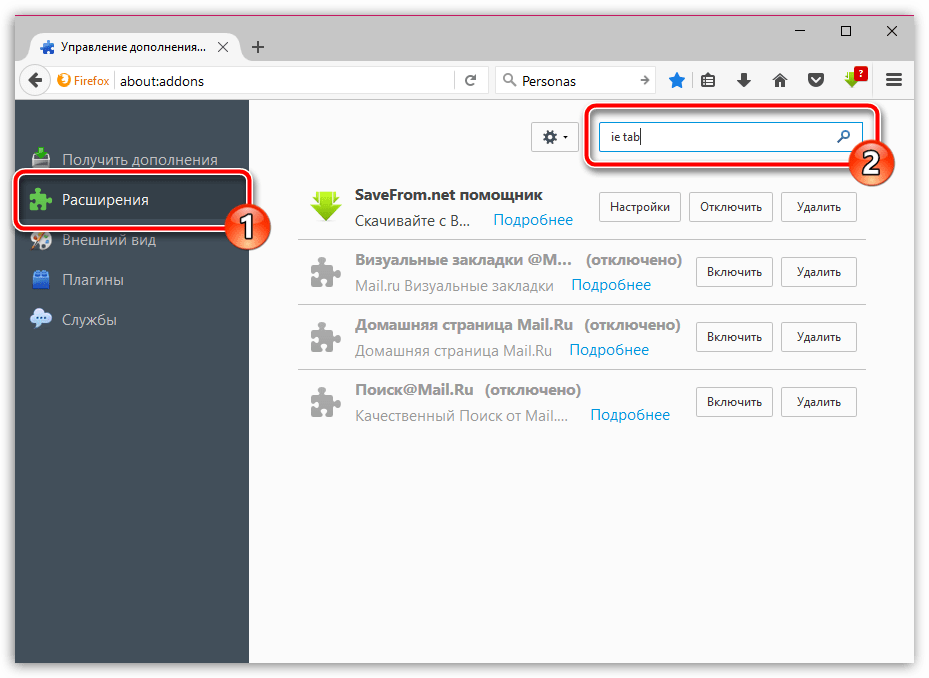This screenshot has height=678, width=929.
Task: Reload the about:addons page
Action: [470, 81]
